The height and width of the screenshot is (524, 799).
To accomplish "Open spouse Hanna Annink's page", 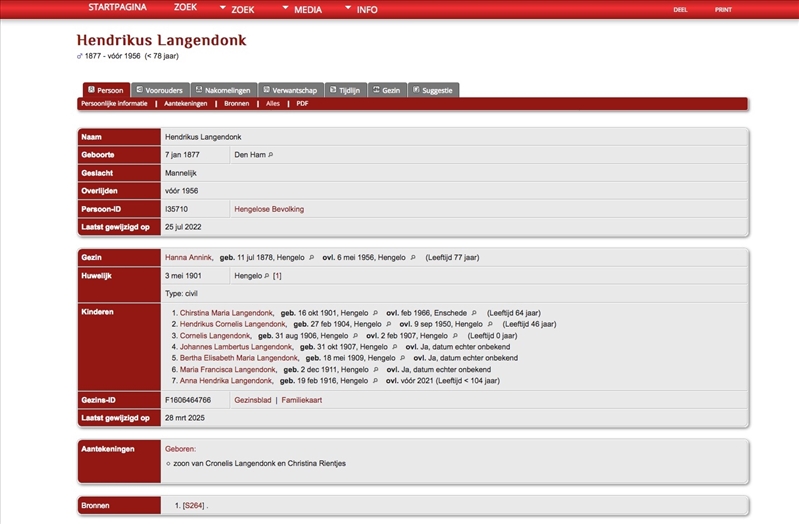I will pyautogui.click(x=188, y=257).
